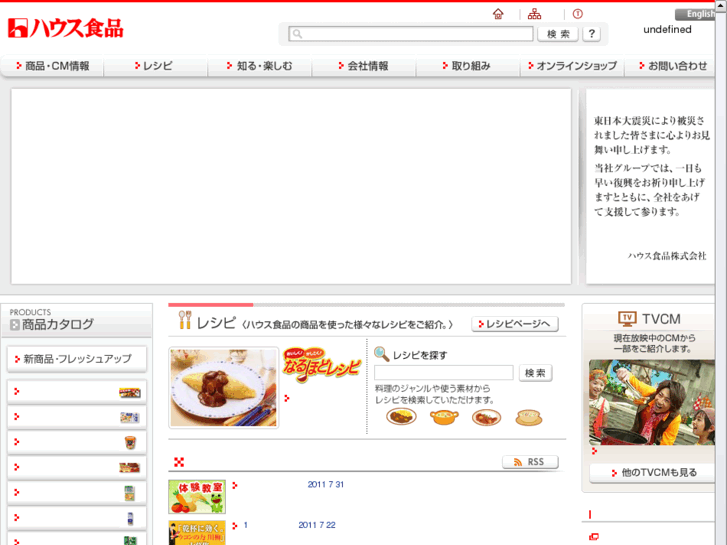The image size is (727, 545).
Task: Open the sitemap icon link
Action: 534,14
